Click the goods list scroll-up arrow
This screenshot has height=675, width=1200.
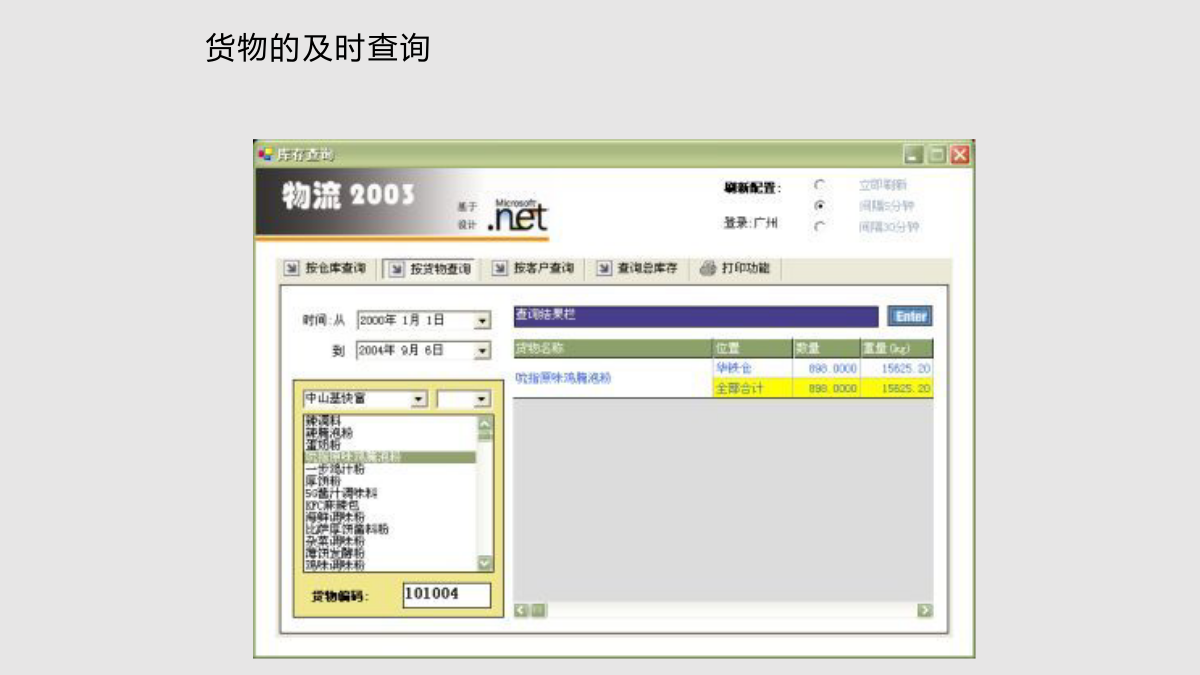[486, 423]
